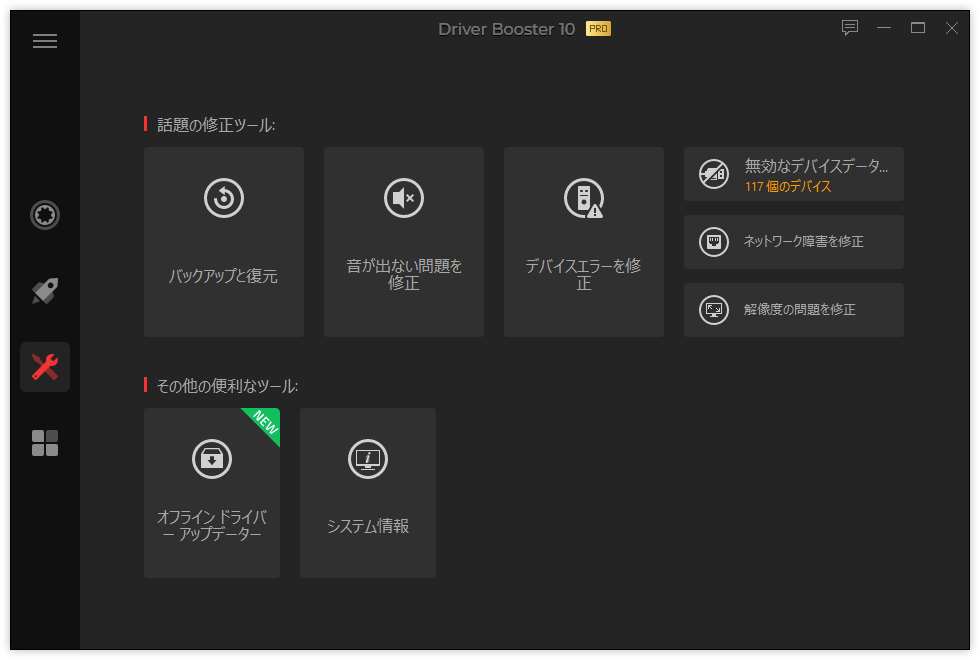Click the device error tower icon
Image resolution: width=980 pixels, height=660 pixels.
pyautogui.click(x=584, y=198)
